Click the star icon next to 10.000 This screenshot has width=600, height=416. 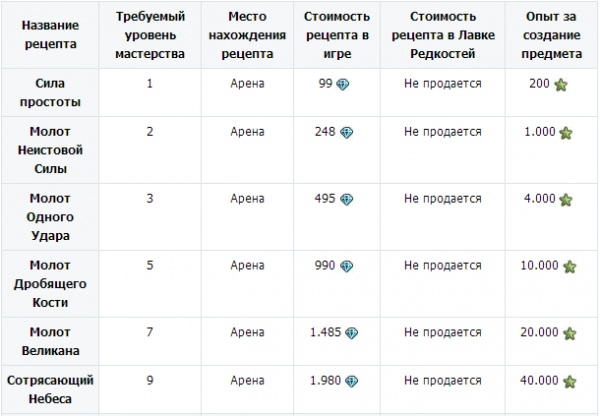pos(569,266)
